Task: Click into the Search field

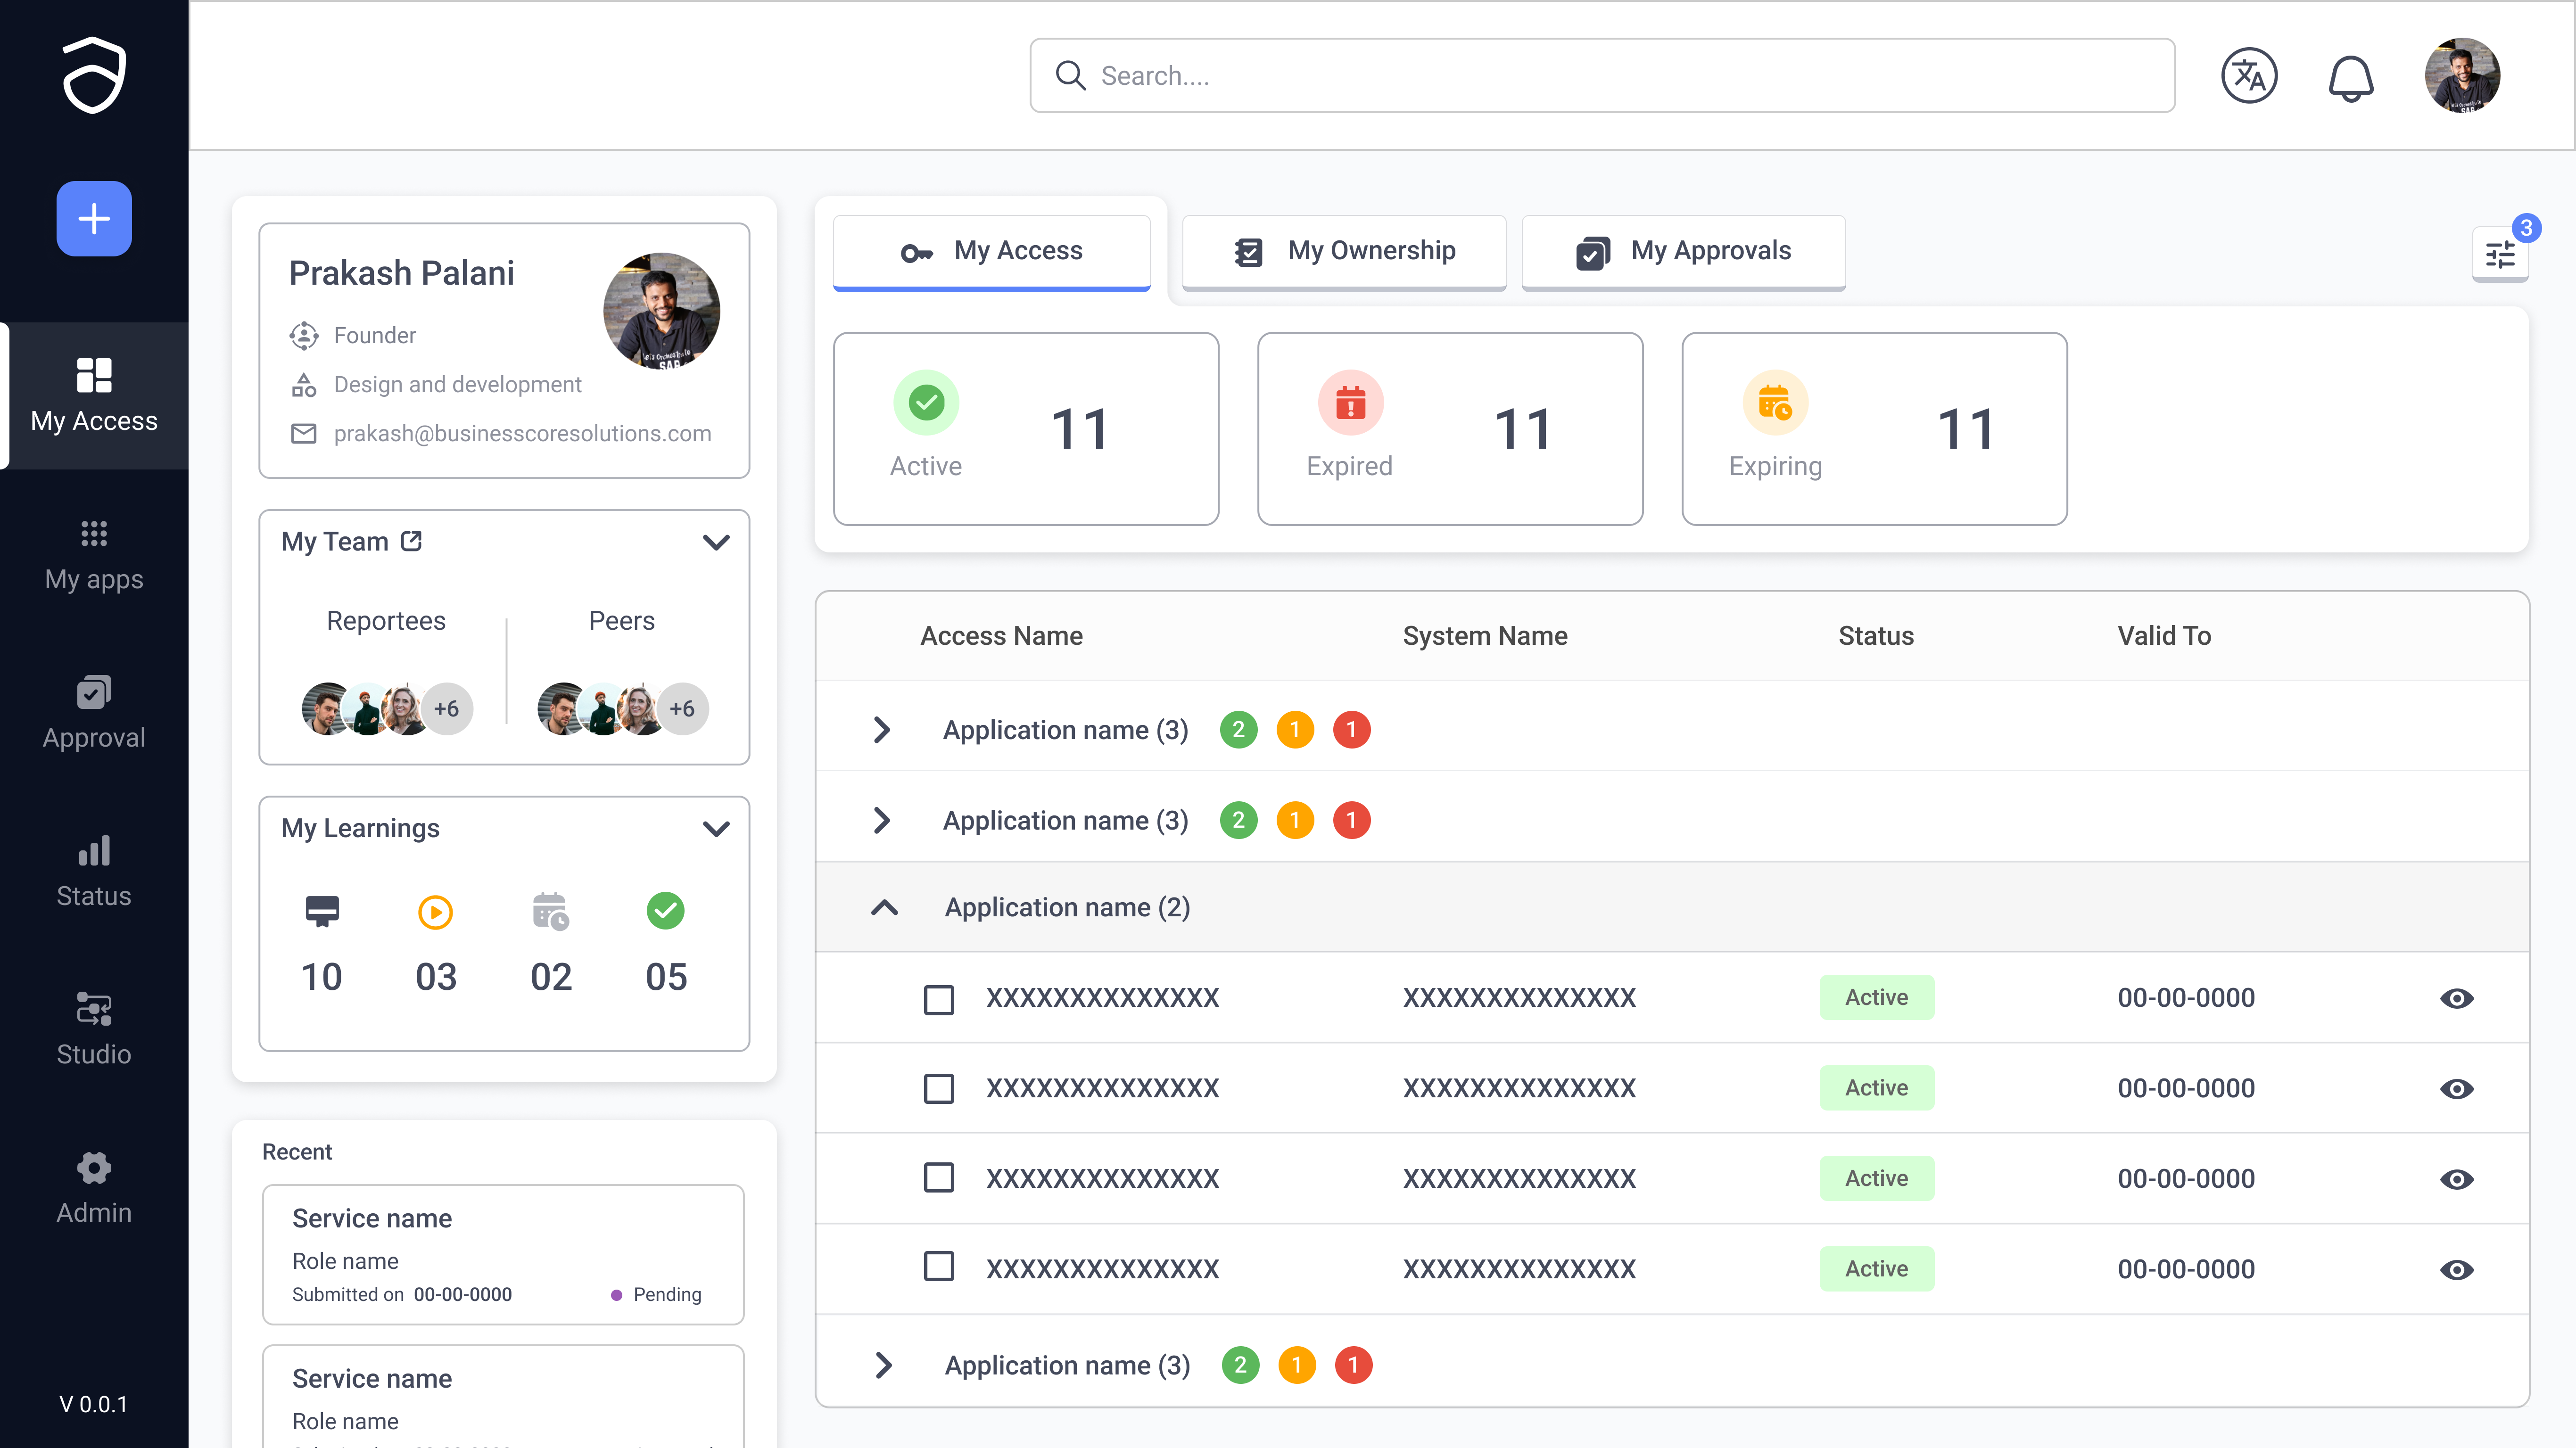Action: click(x=1602, y=75)
